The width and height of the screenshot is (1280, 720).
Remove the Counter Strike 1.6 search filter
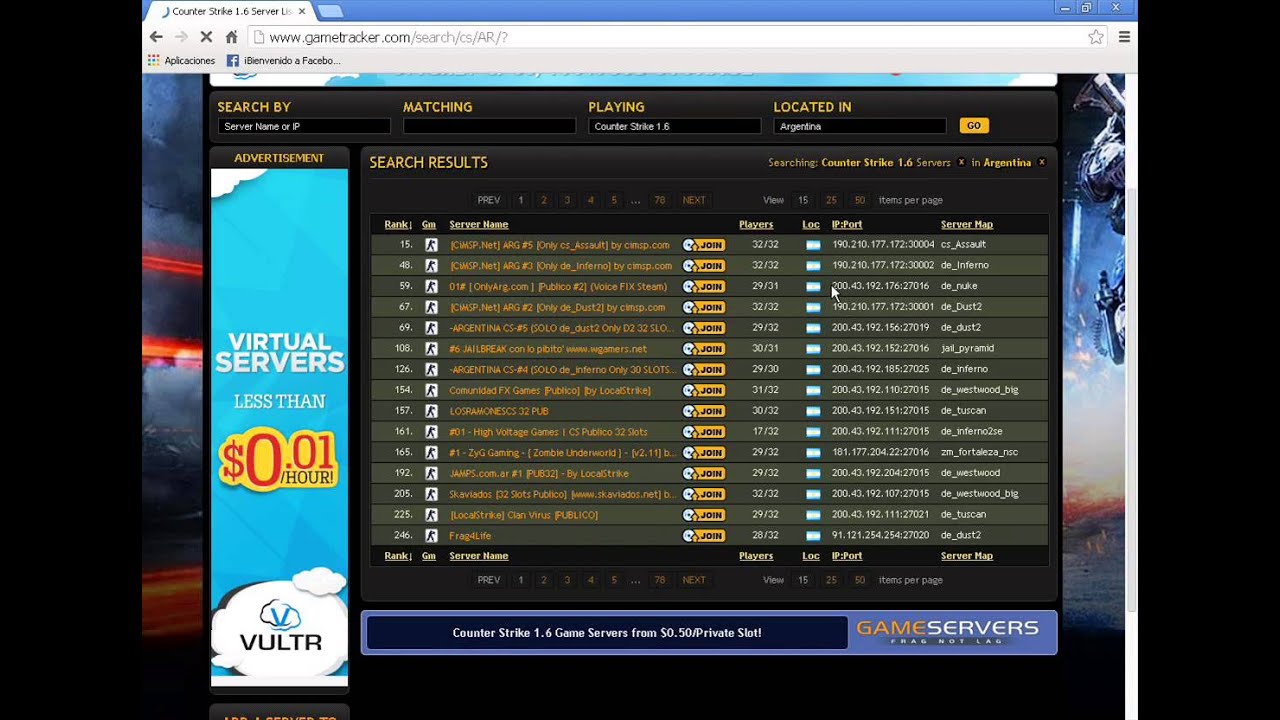(961, 162)
